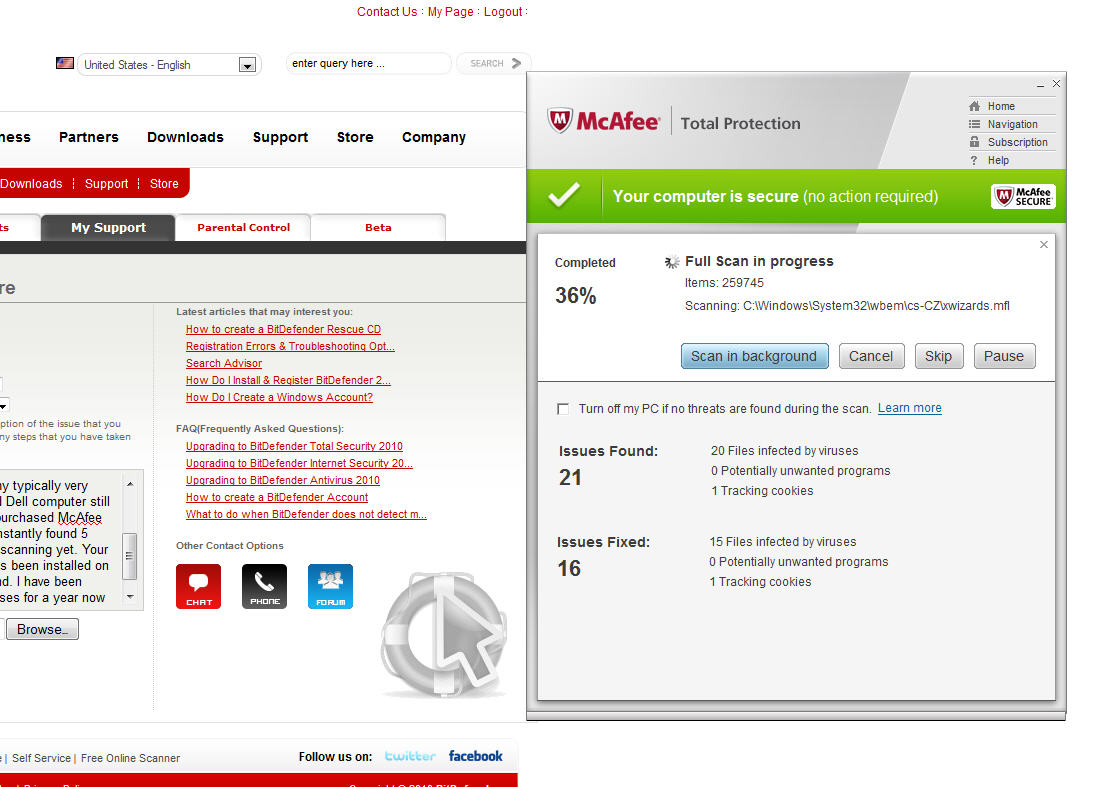The height and width of the screenshot is (787, 1094).
Task: Click the issue description text area
Action: click(61, 541)
